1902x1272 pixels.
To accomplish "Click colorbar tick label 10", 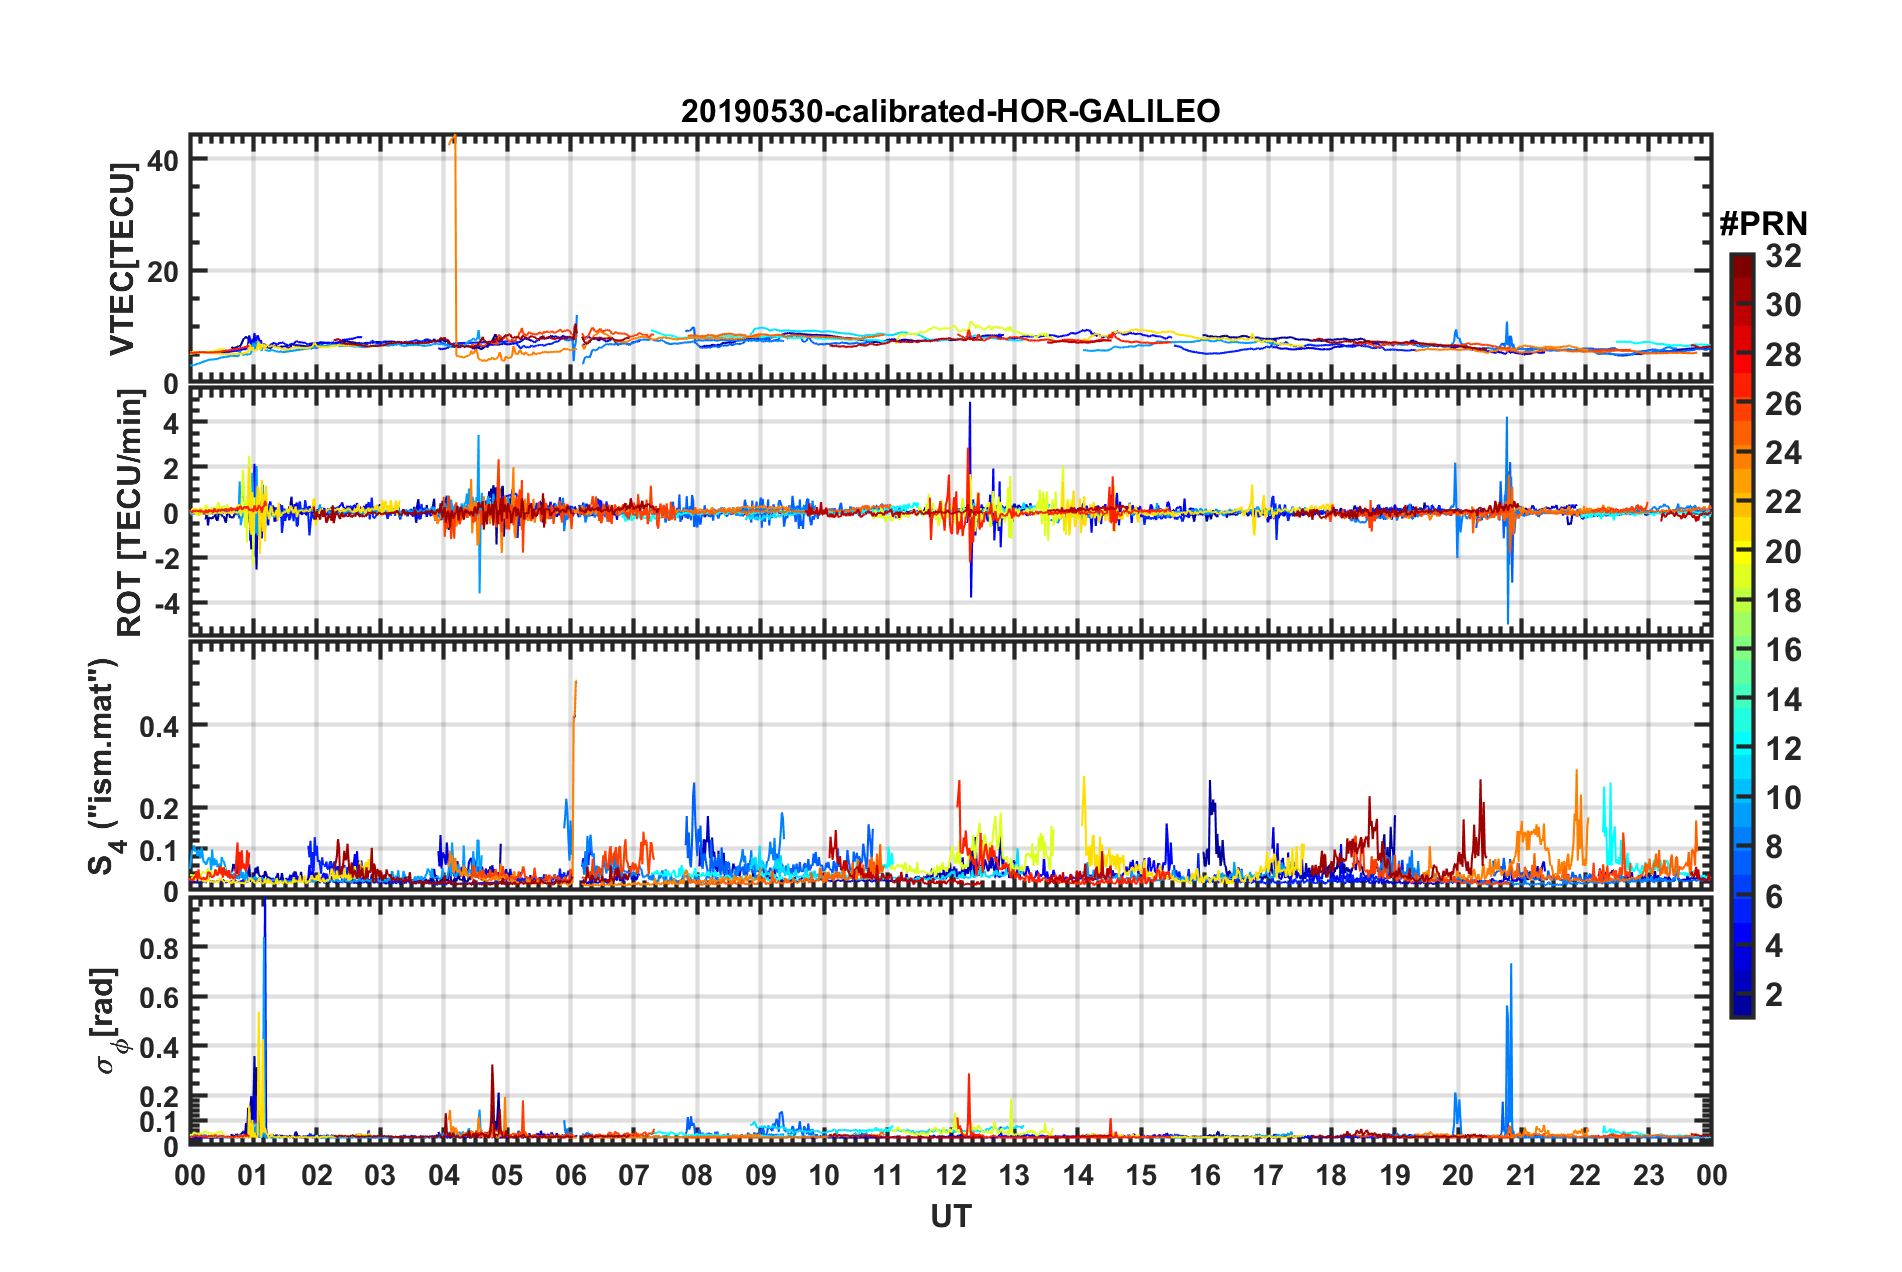I will (x=1783, y=798).
